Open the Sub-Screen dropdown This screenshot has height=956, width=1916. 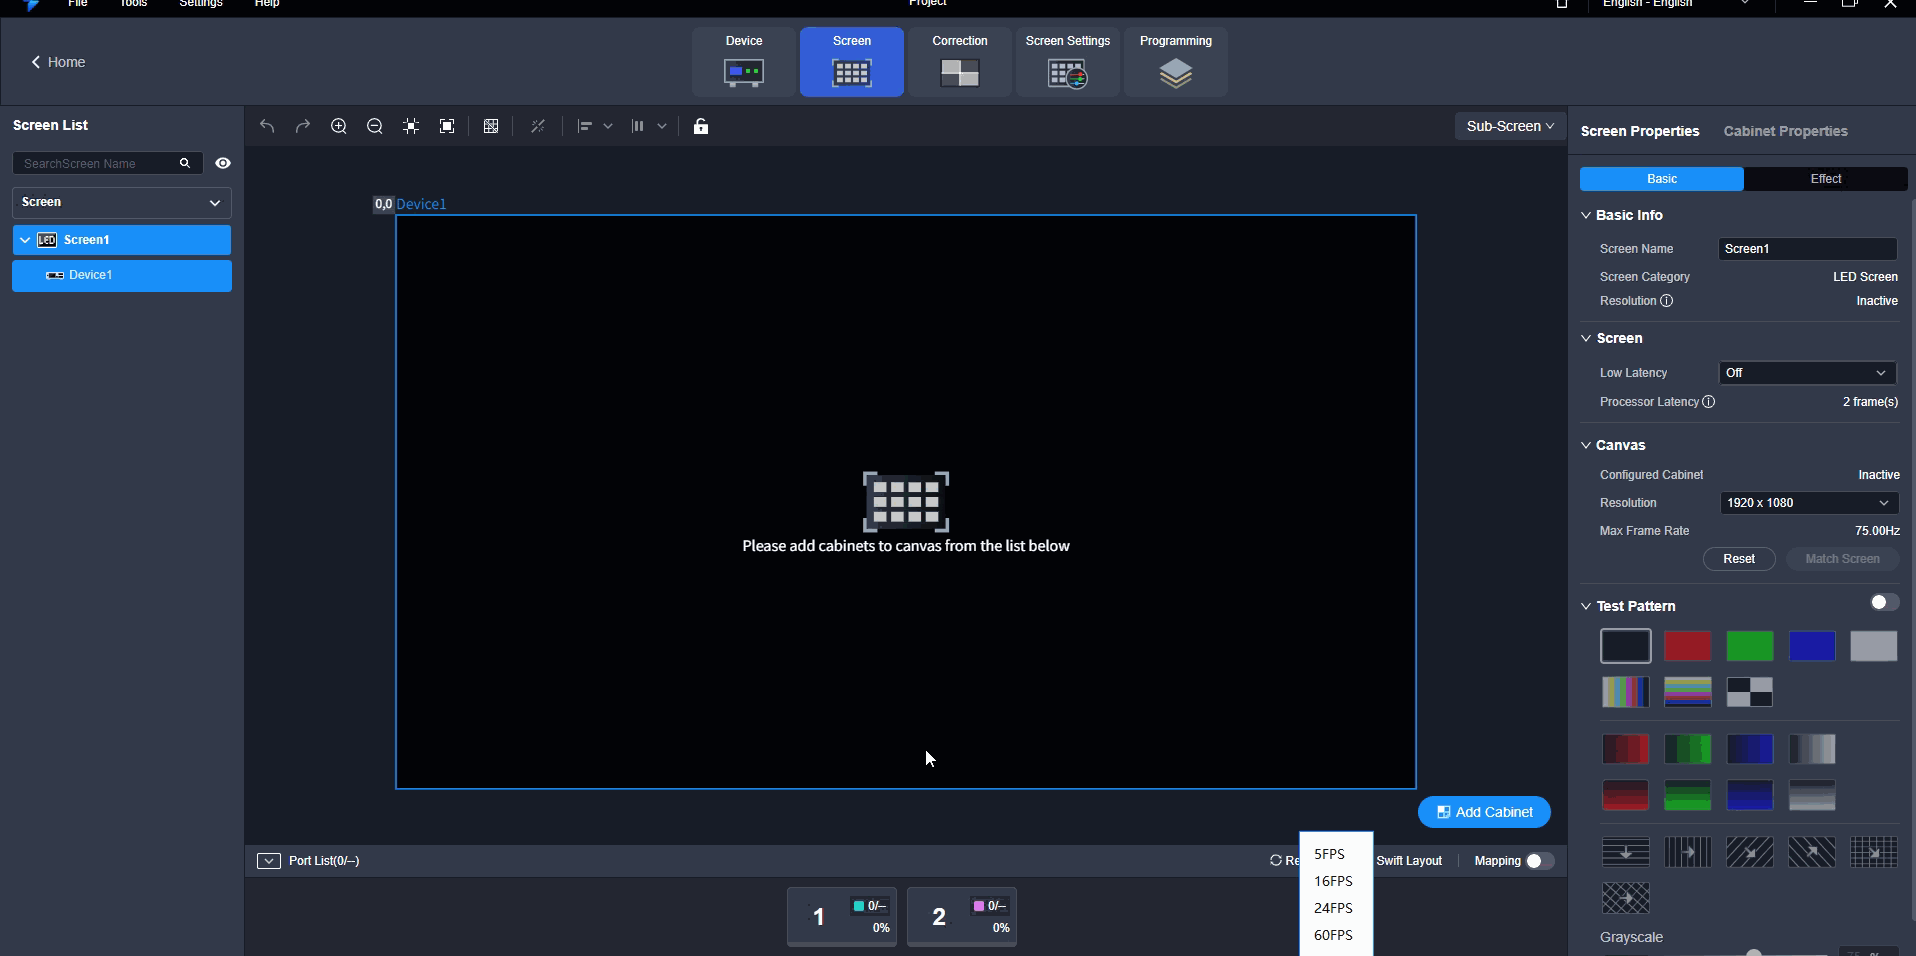coord(1509,126)
